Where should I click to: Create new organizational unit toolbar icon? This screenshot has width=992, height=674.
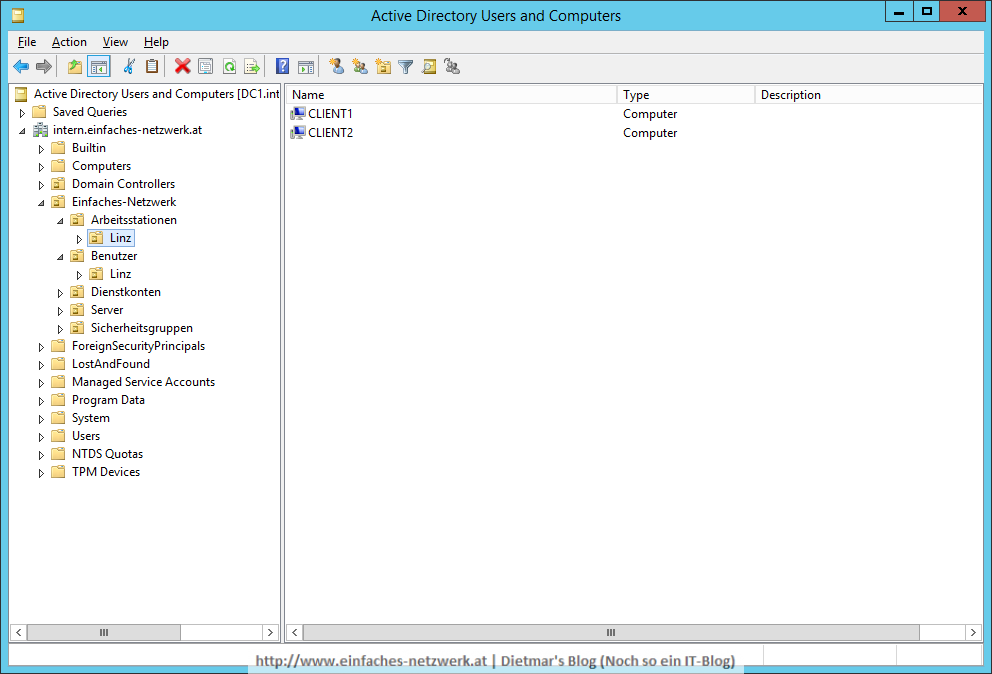click(x=383, y=66)
